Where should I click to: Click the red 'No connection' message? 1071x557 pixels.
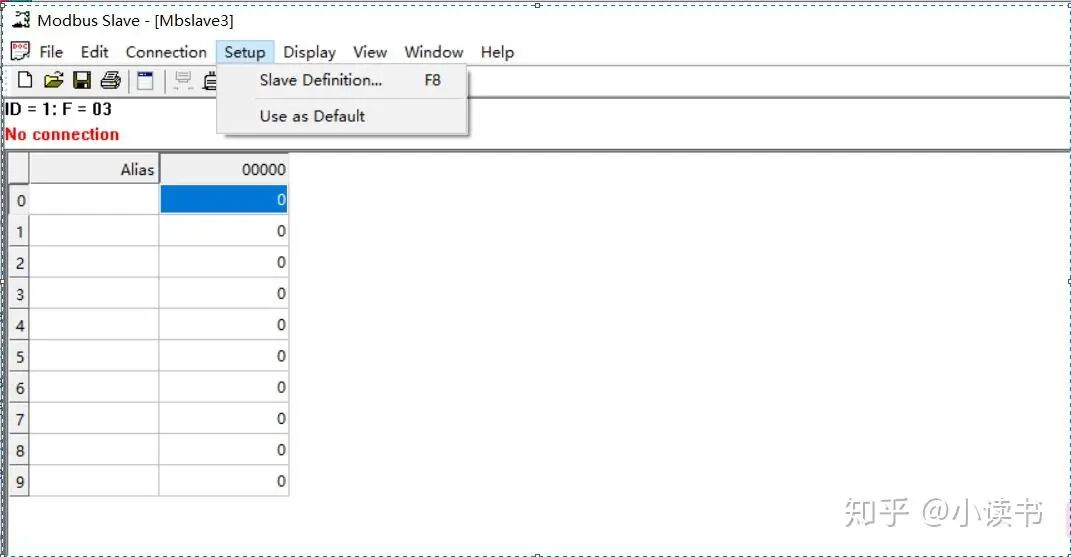[62, 134]
